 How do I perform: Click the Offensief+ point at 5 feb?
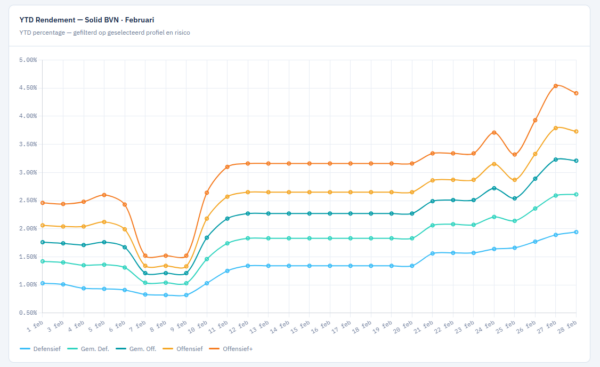coord(104,195)
